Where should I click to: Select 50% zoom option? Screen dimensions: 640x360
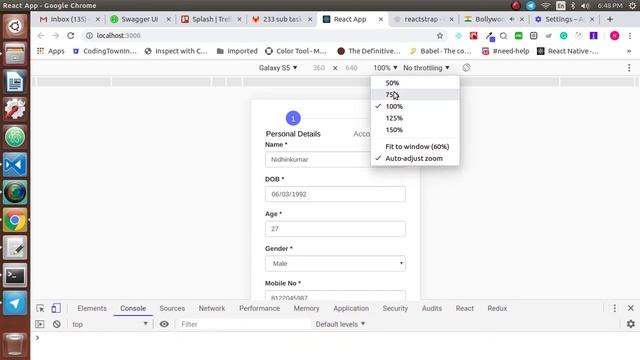pos(415,83)
